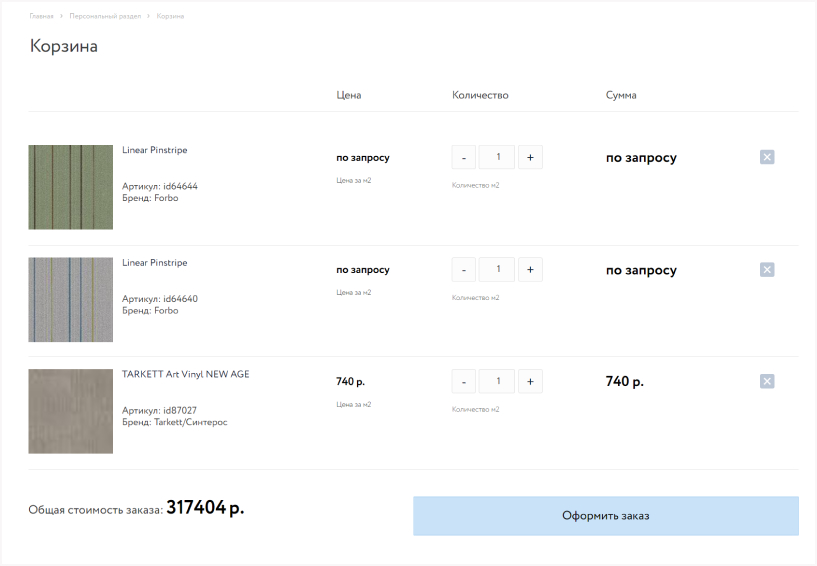Image resolution: width=817 pixels, height=566 pixels.
Task: Decrease TARKETT Art Vinyl quantity
Action: 464,381
